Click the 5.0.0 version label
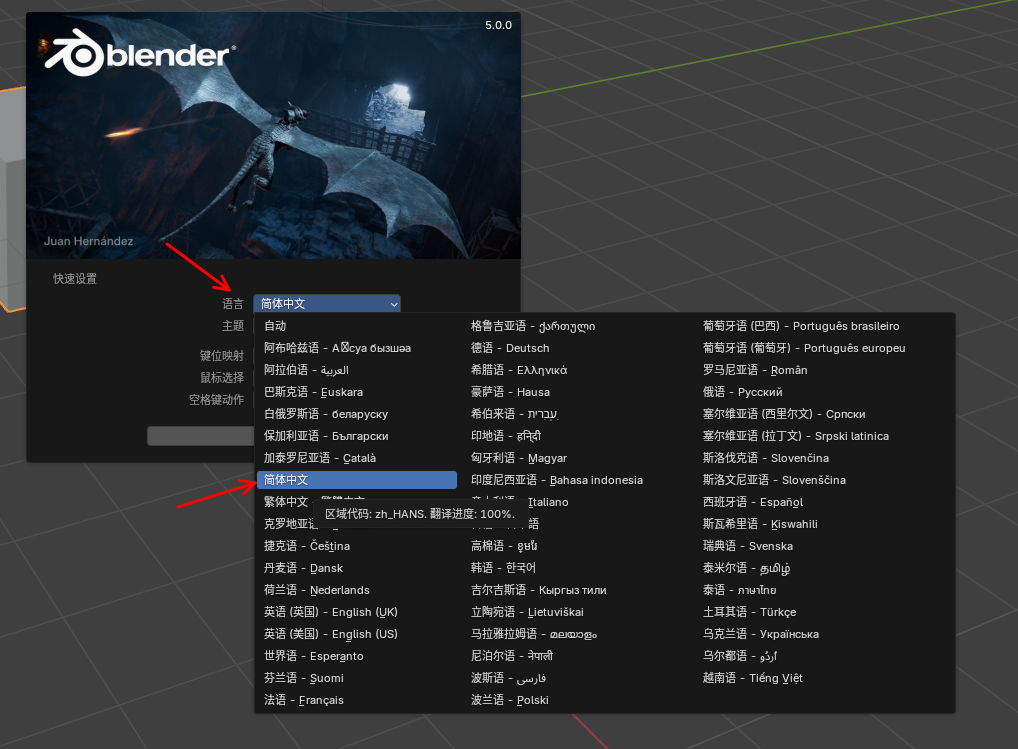 (x=499, y=25)
